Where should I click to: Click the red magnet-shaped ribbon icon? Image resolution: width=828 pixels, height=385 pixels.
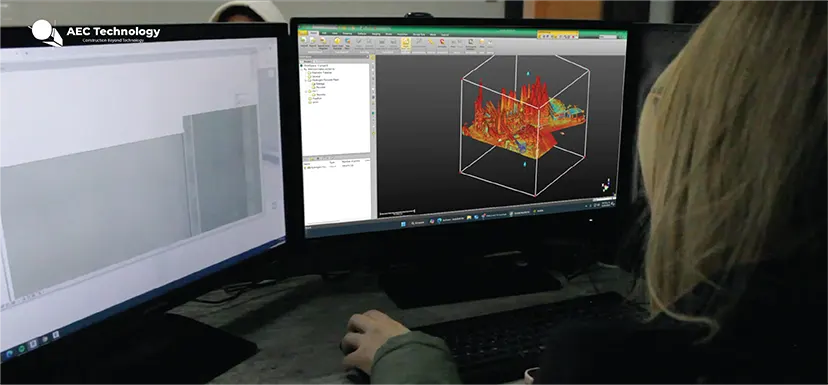coord(442,41)
